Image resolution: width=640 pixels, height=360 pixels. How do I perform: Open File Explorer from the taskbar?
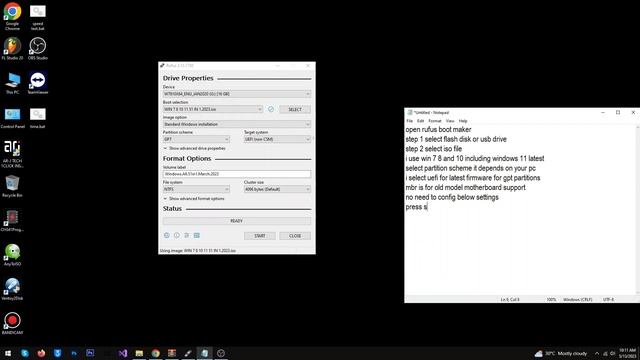(139, 353)
